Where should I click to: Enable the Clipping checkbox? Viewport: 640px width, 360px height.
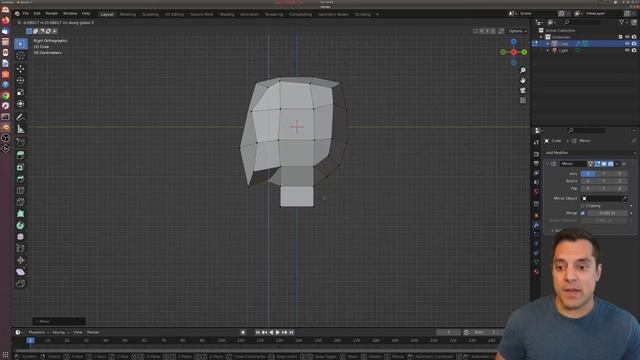click(x=583, y=206)
